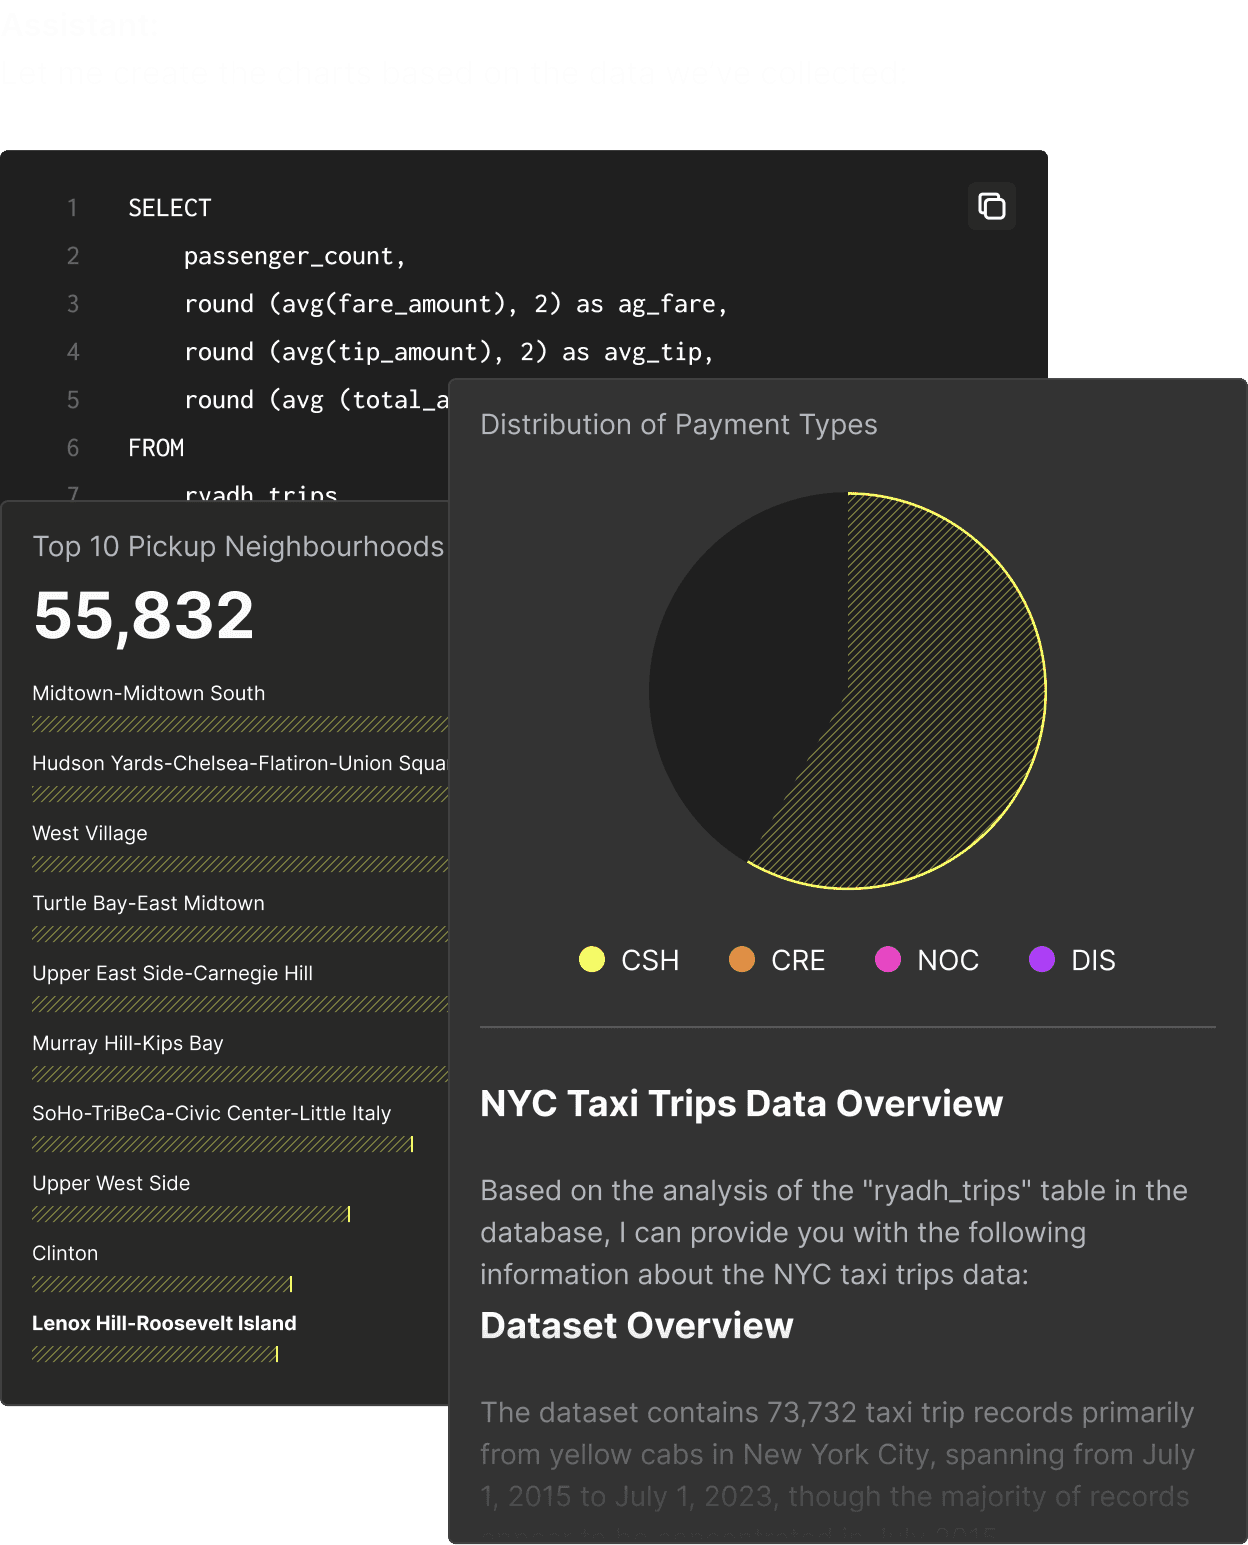Screen dimensions: 1248x1545
Task: Click the DIS legend label
Action: point(1093,960)
